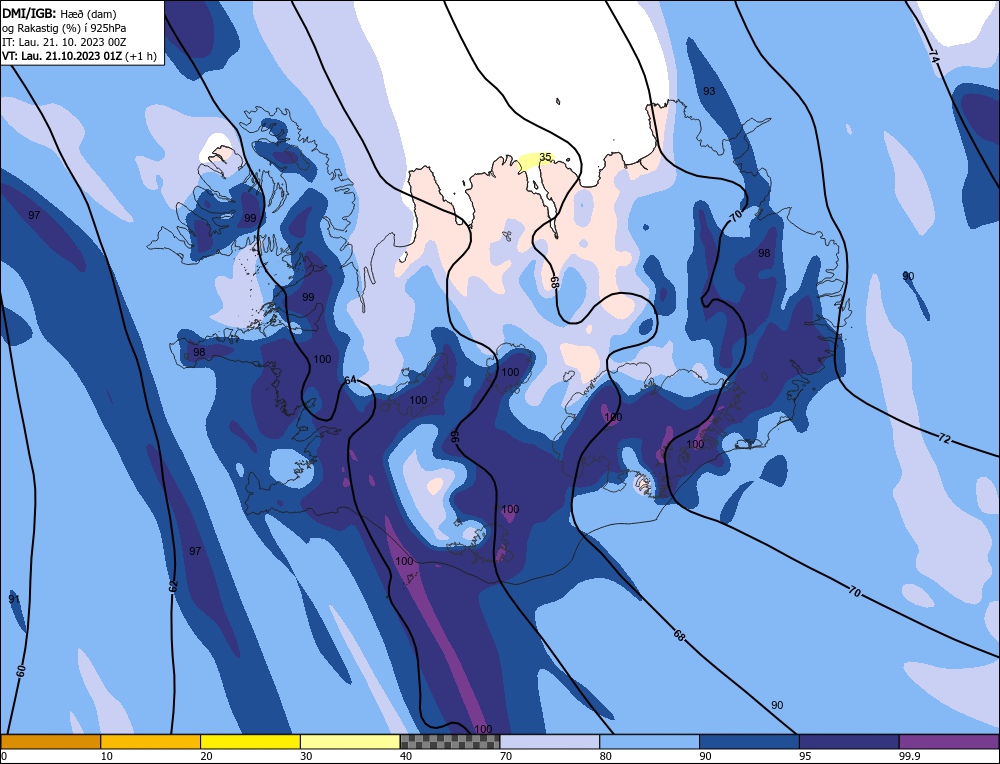Click the '91' humidity value label
The width and height of the screenshot is (1000, 764).
14,599
